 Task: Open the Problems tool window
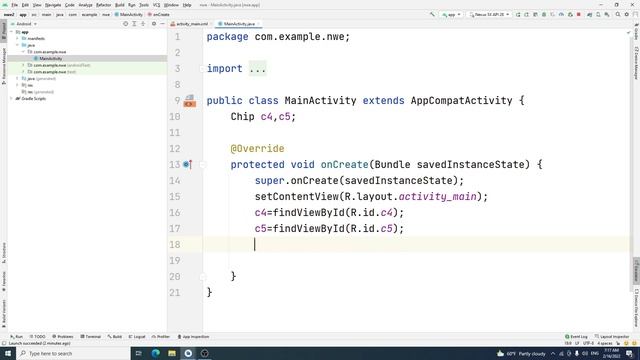click(x=63, y=337)
